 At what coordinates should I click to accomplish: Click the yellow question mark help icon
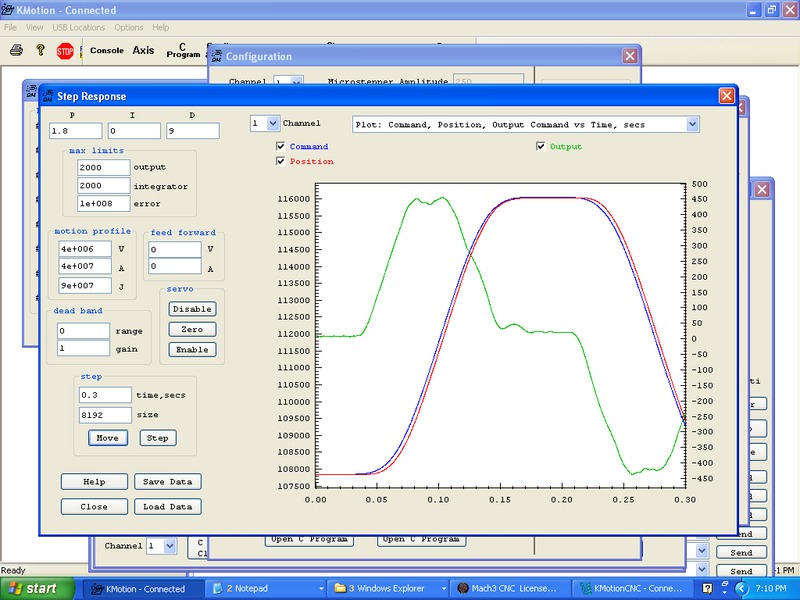click(40, 50)
